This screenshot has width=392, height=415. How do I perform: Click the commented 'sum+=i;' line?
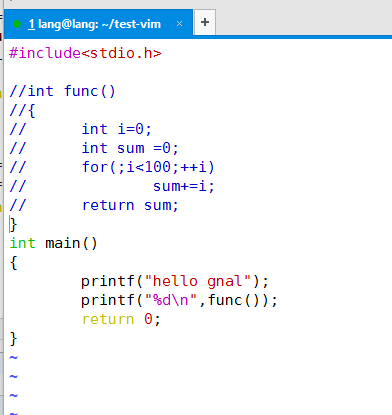pos(112,186)
